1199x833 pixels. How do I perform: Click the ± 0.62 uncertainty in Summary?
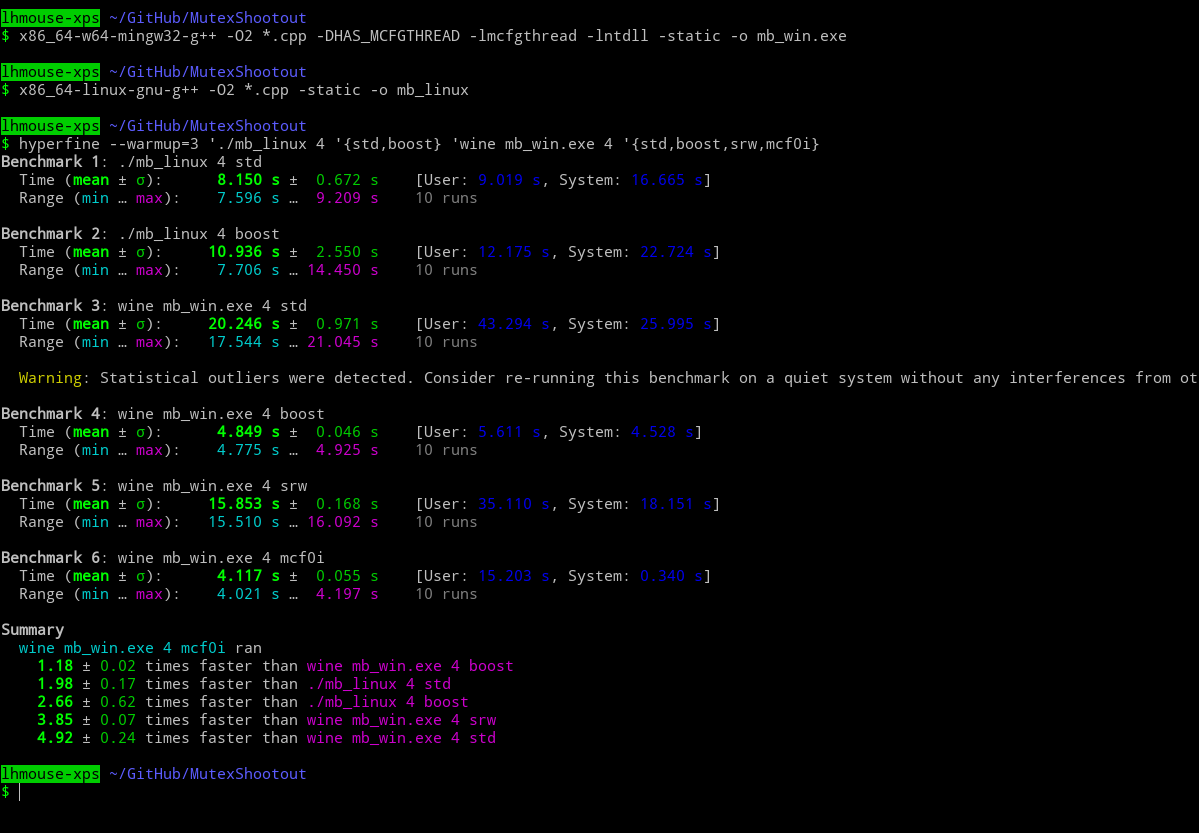tap(109, 702)
